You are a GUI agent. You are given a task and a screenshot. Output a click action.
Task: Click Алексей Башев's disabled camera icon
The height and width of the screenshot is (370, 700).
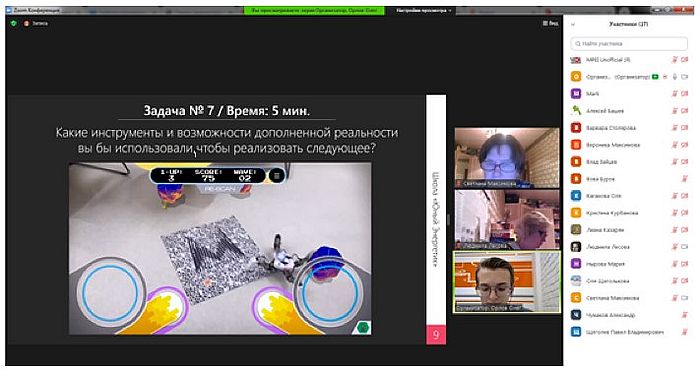685,111
